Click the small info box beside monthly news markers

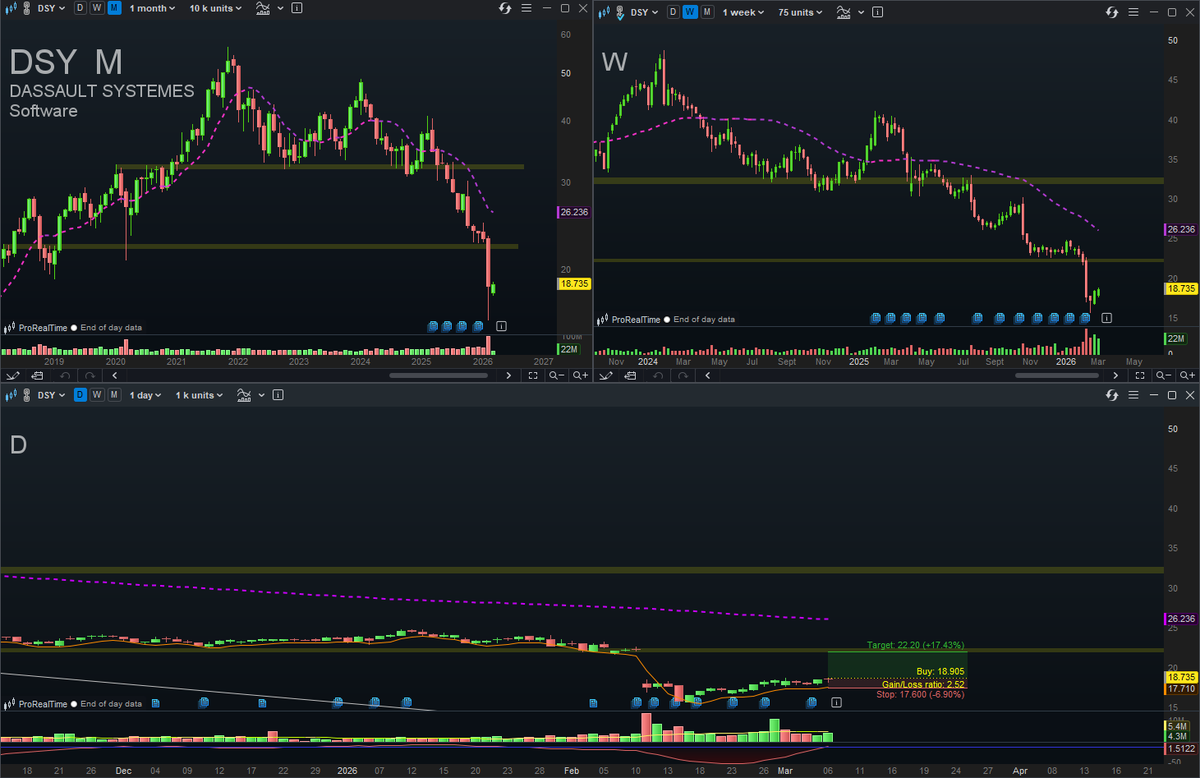tap(501, 325)
